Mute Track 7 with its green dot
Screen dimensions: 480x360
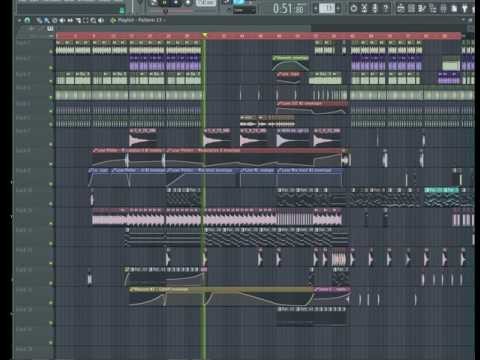51,144
